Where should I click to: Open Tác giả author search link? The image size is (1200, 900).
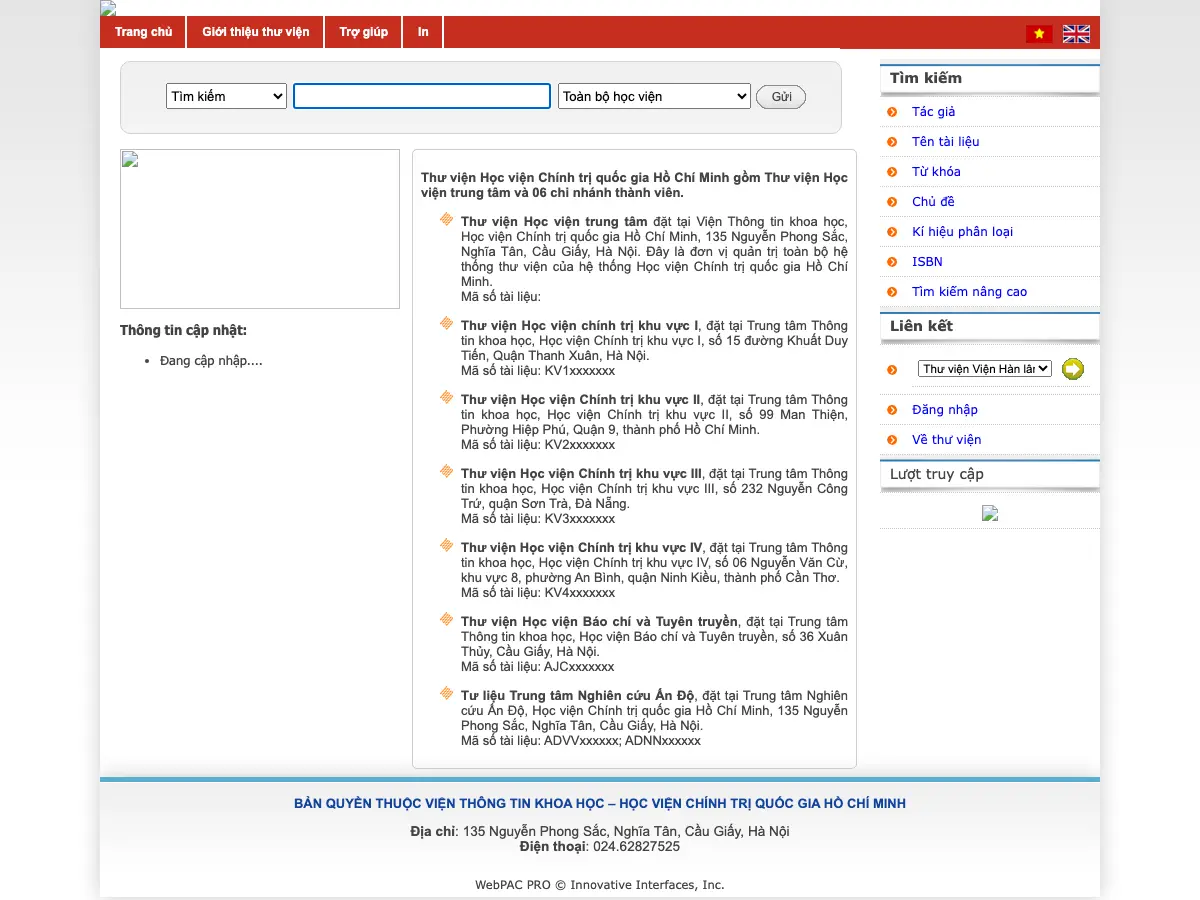coord(934,112)
